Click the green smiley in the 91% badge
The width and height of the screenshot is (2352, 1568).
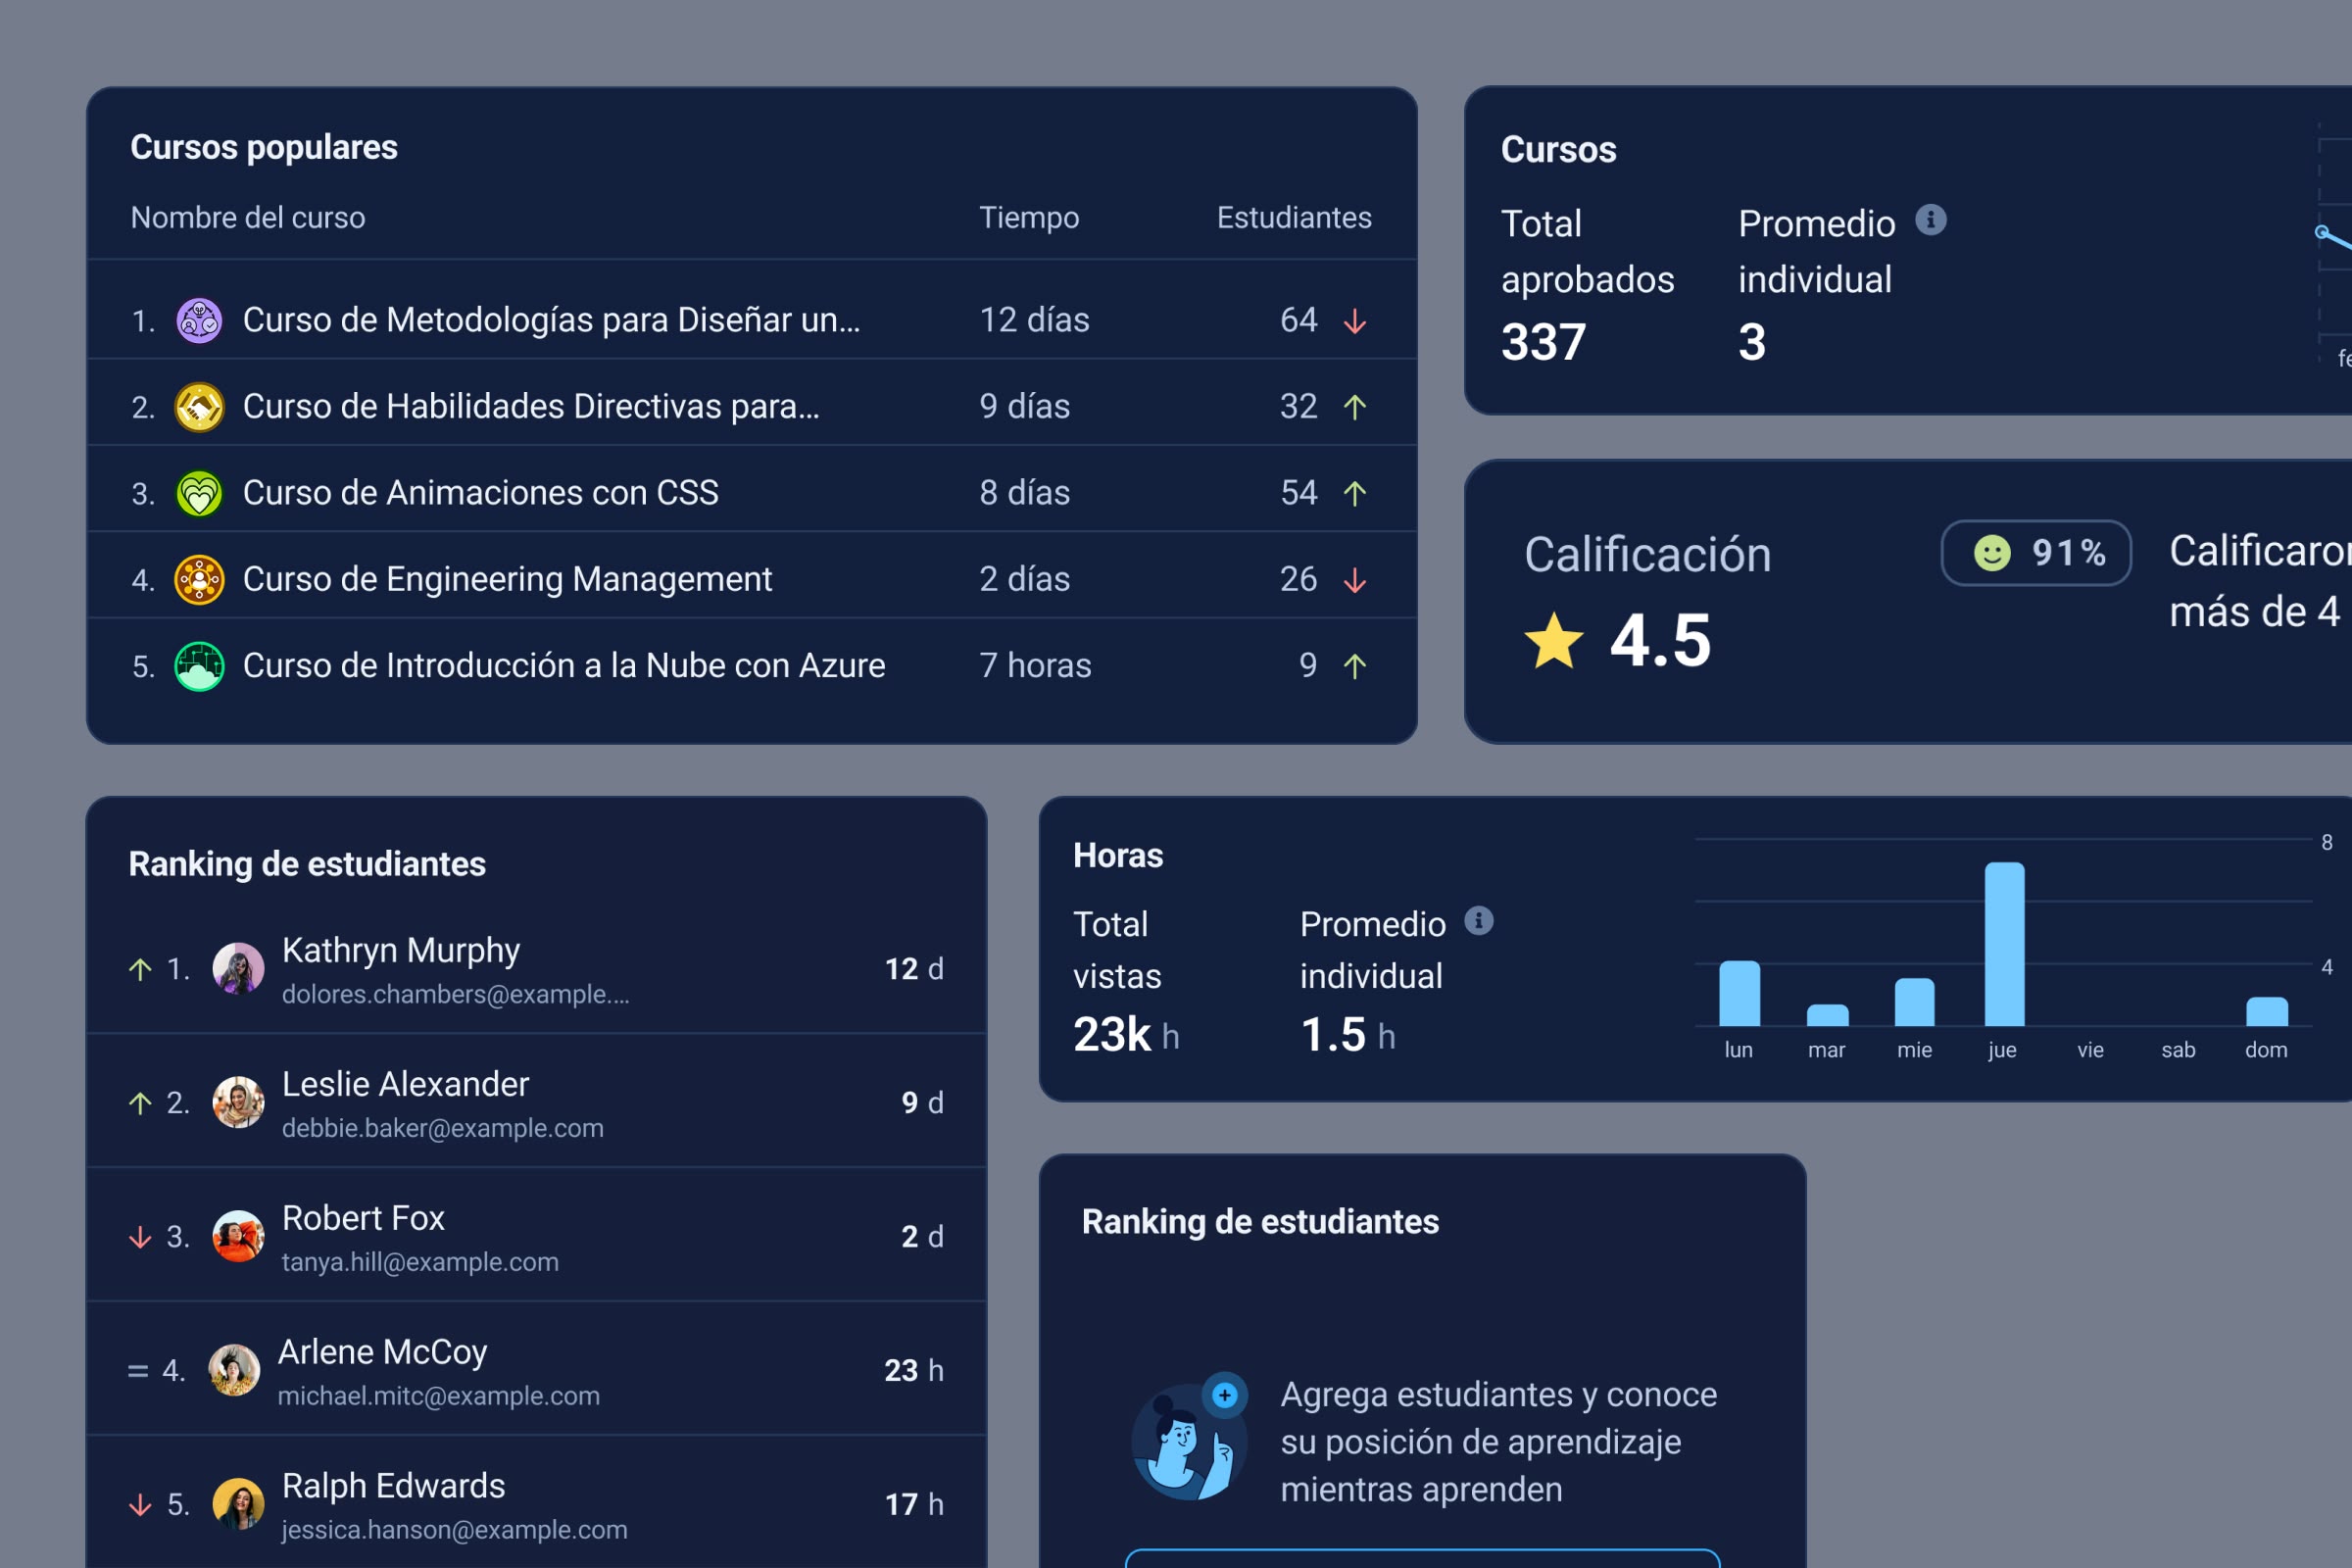click(x=1991, y=553)
